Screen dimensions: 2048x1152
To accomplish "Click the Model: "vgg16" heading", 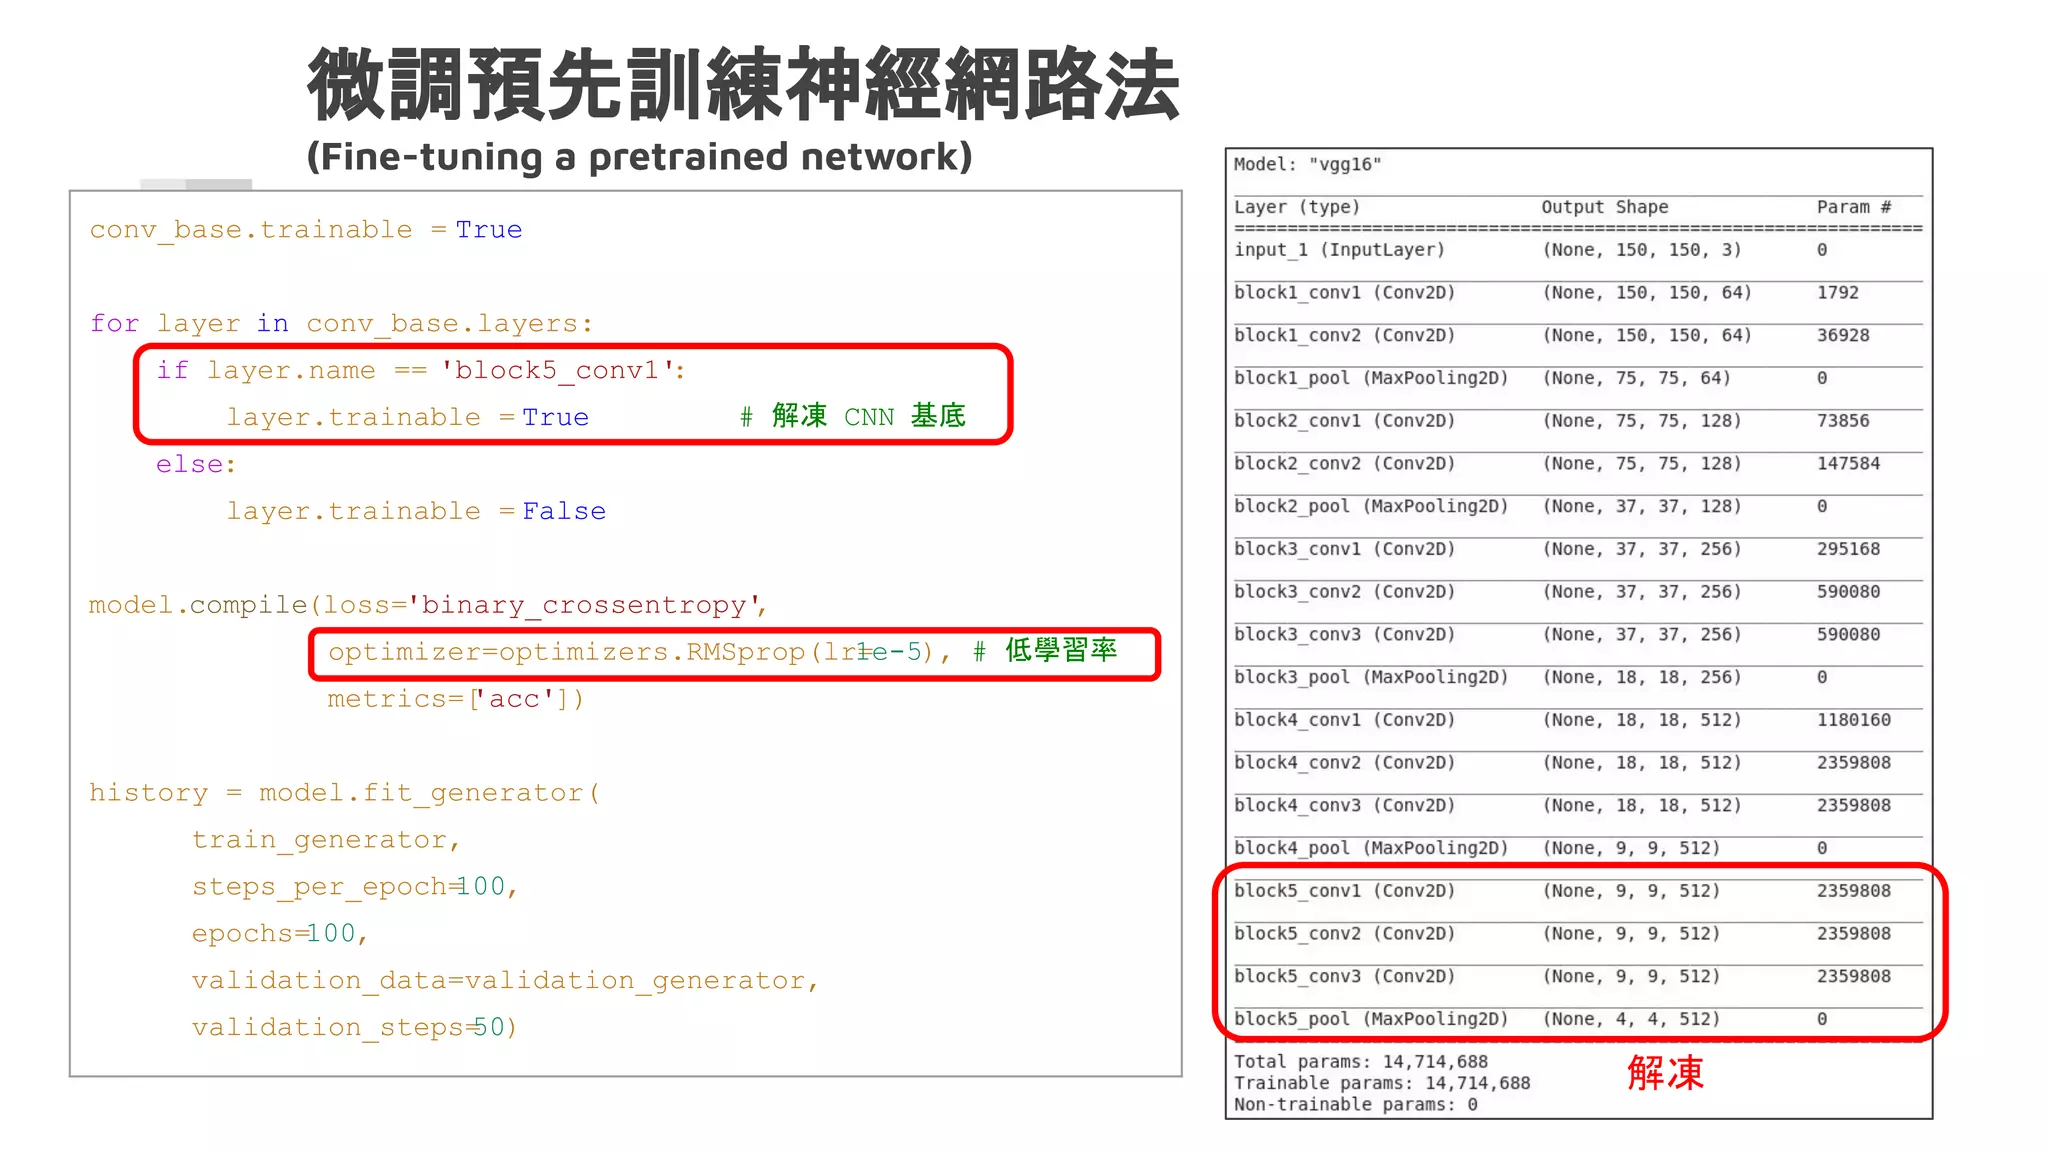I will tap(1307, 165).
